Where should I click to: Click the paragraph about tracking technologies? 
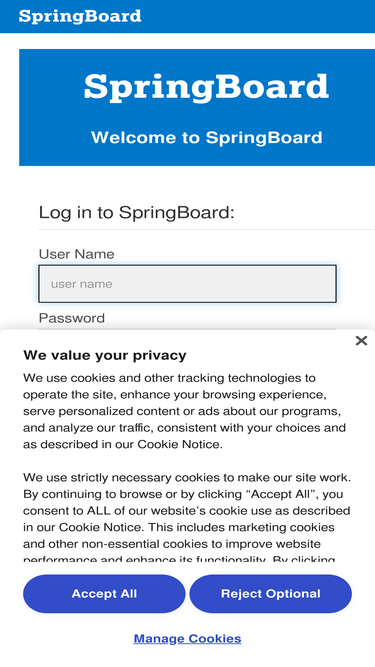pyautogui.click(x=185, y=411)
